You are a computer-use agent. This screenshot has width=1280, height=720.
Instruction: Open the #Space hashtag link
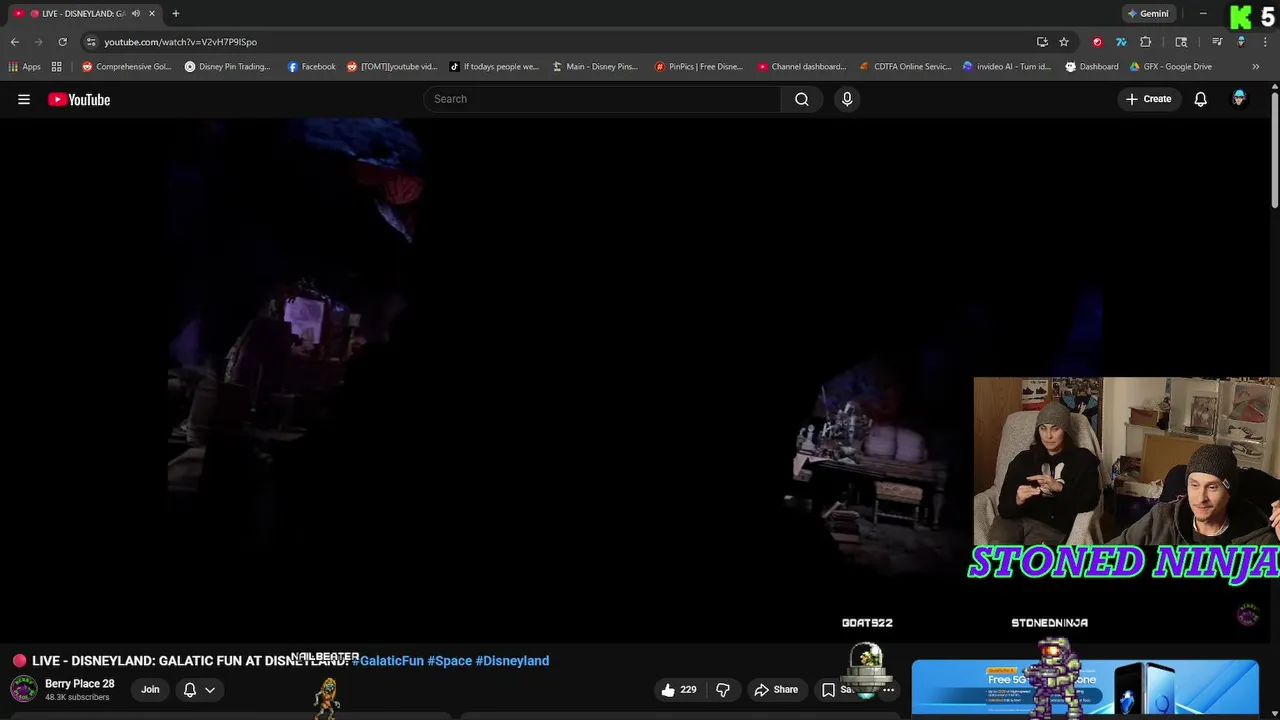click(x=449, y=661)
